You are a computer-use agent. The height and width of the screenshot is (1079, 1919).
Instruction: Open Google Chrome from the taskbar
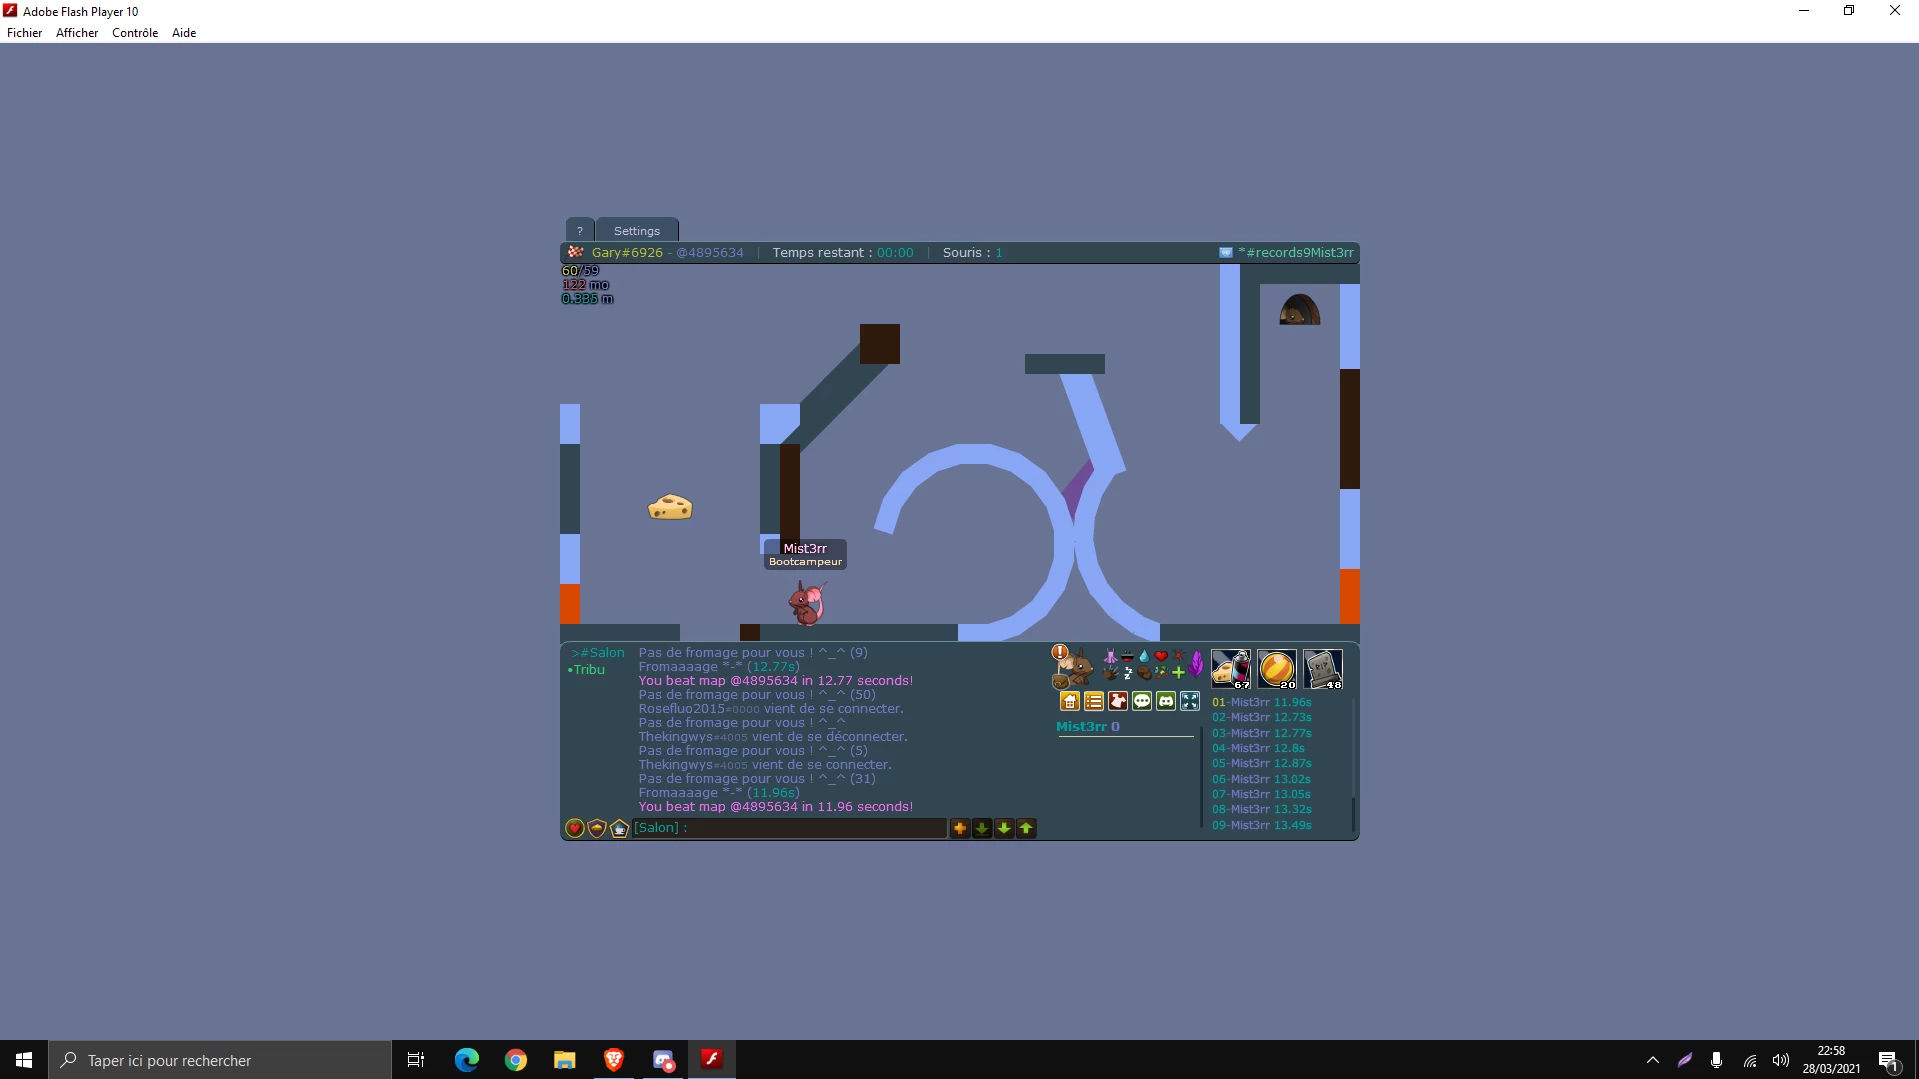point(516,1060)
